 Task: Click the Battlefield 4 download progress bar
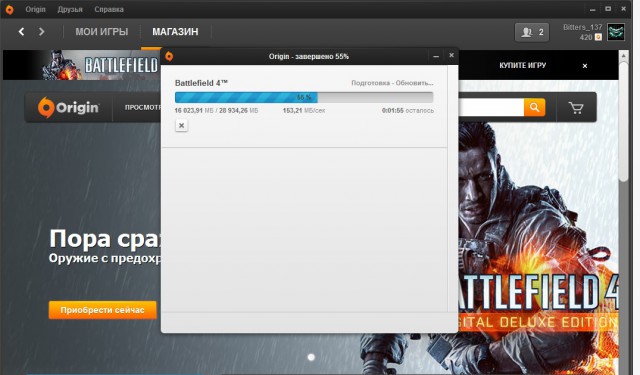click(x=304, y=97)
